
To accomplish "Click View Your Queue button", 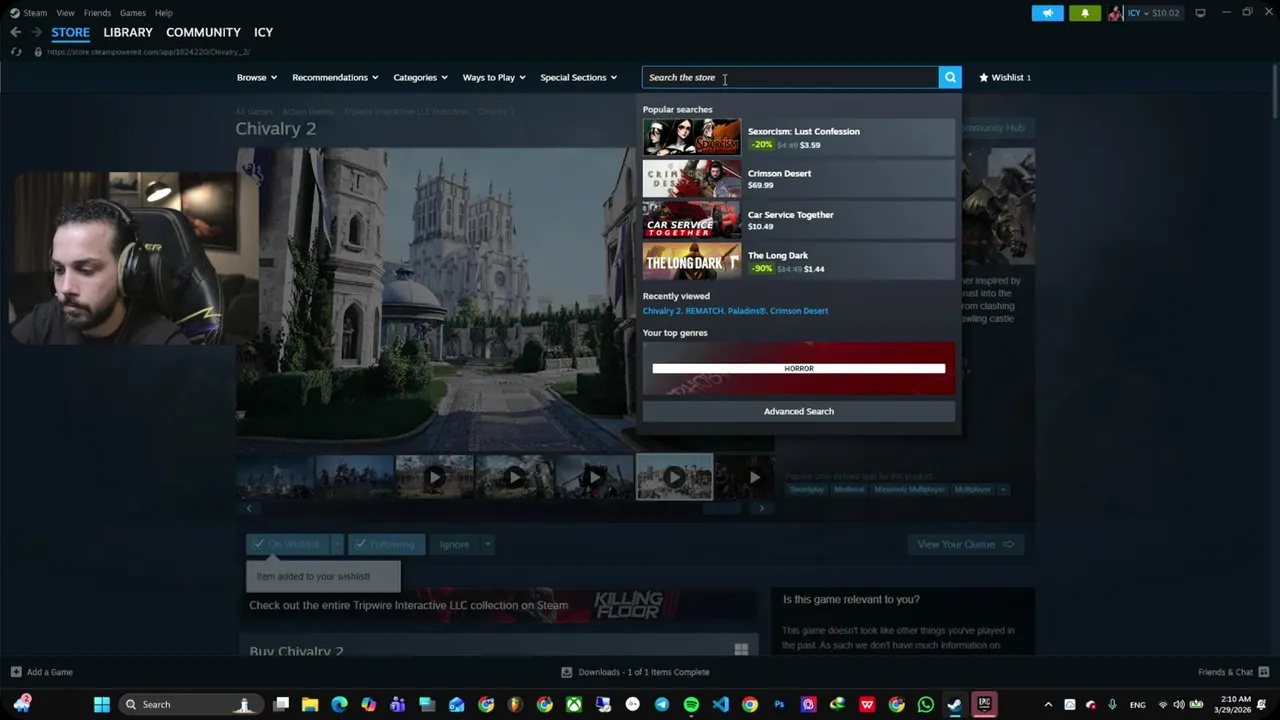I will (x=965, y=544).
